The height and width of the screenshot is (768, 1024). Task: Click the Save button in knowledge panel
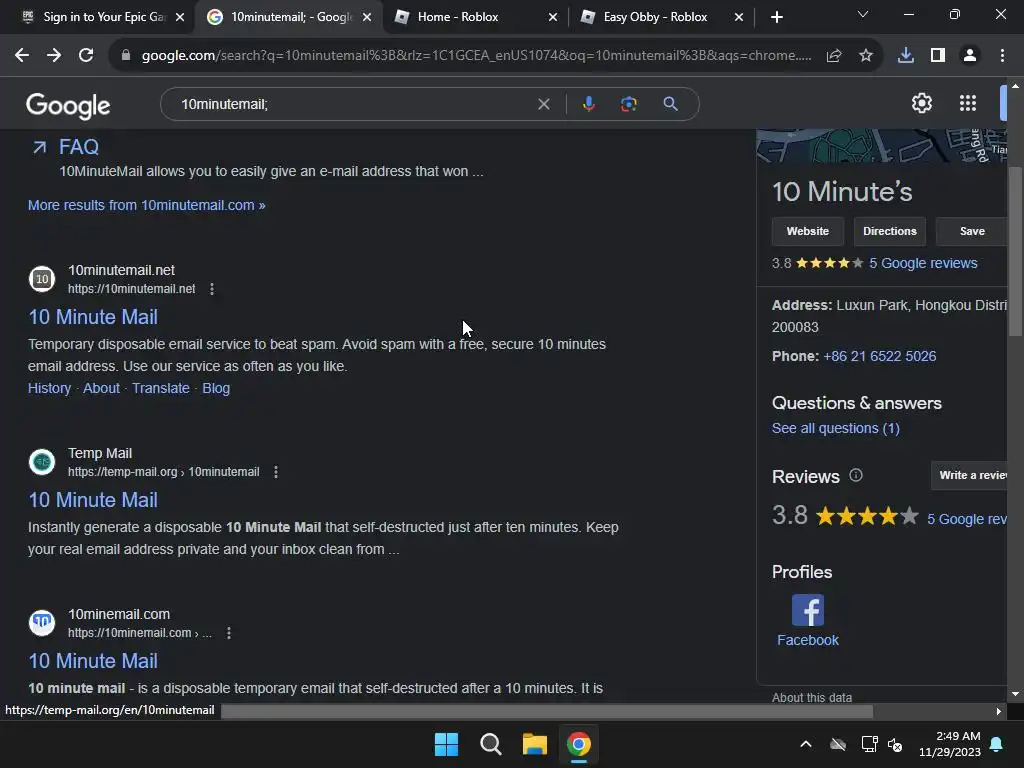coord(971,231)
